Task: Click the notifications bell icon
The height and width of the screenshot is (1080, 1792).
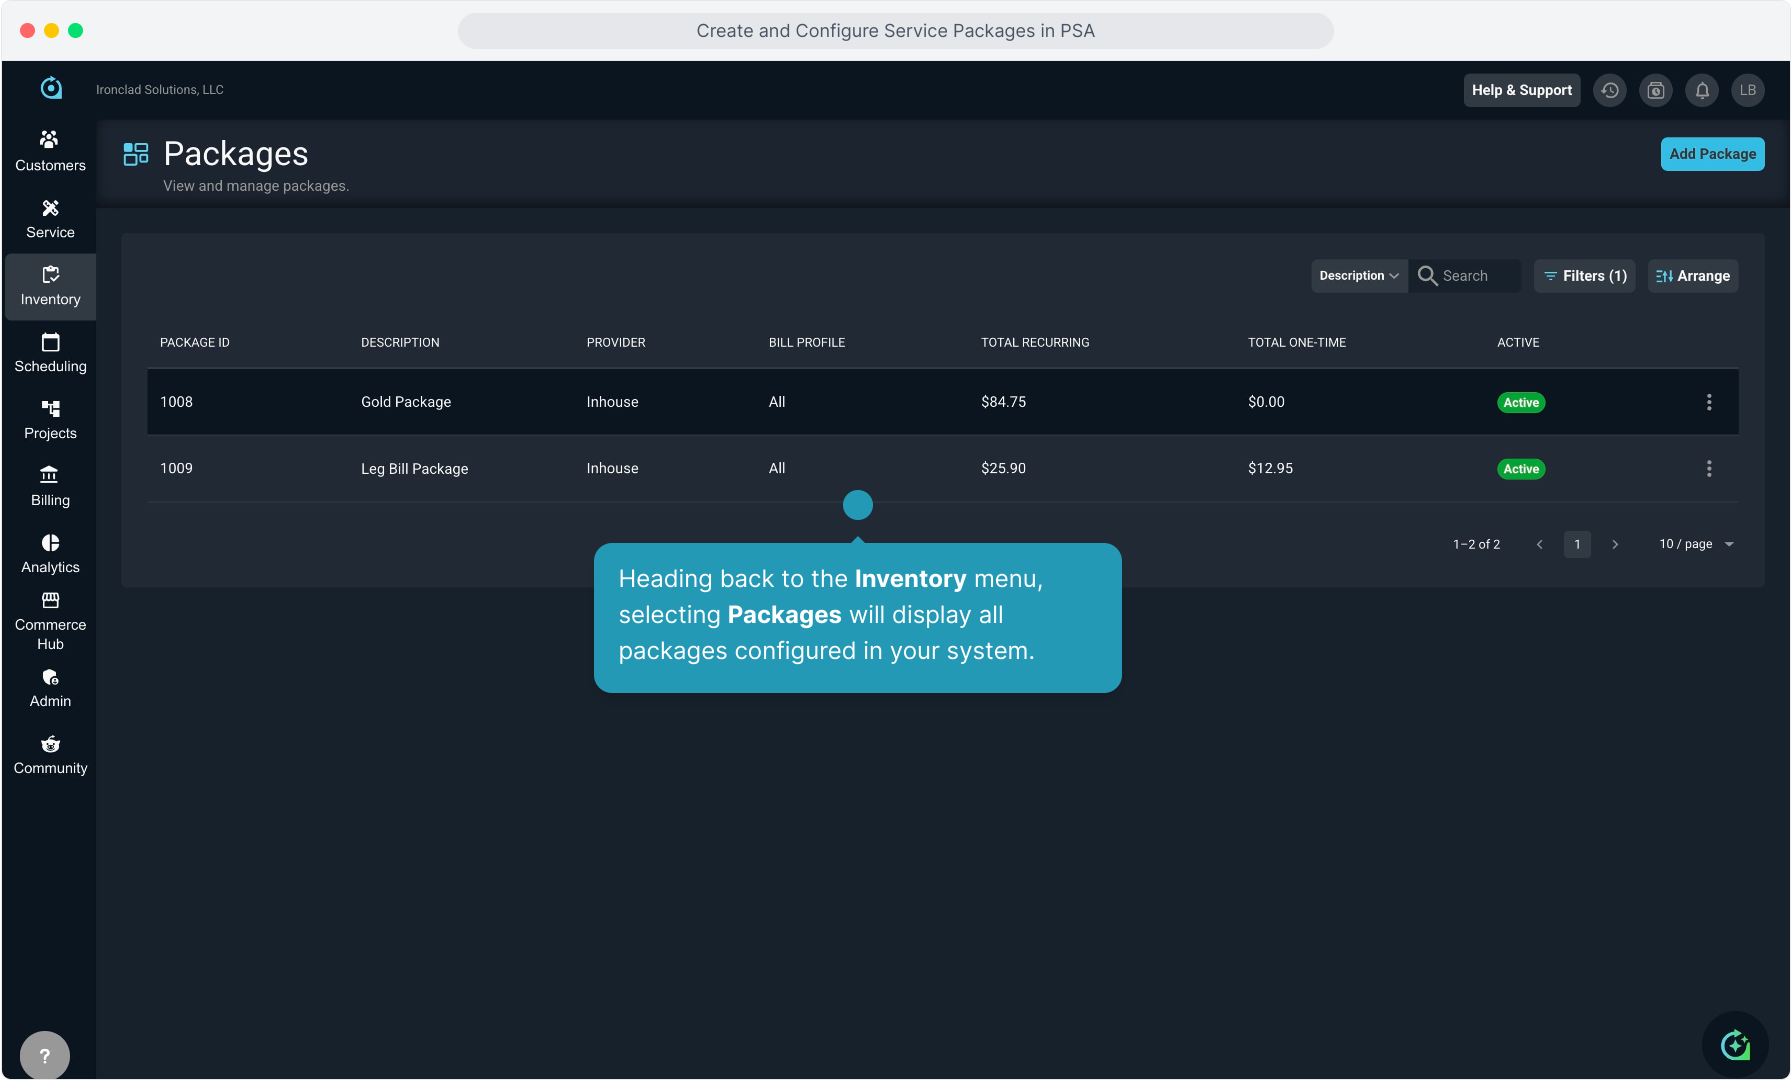Action: point(1702,90)
